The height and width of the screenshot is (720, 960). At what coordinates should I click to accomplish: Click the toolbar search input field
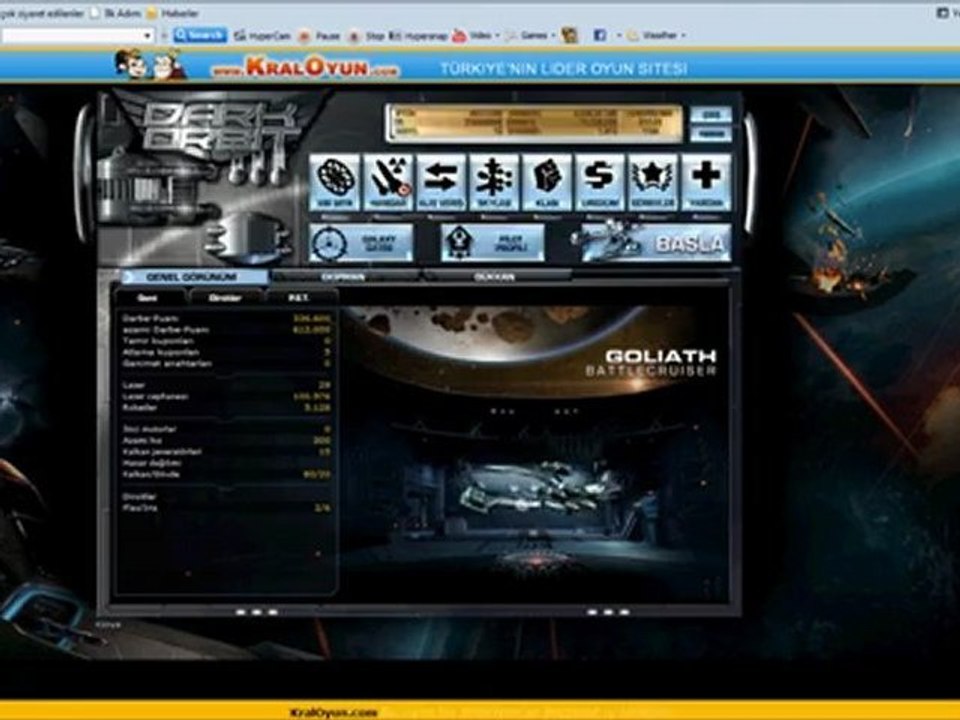coord(71,36)
